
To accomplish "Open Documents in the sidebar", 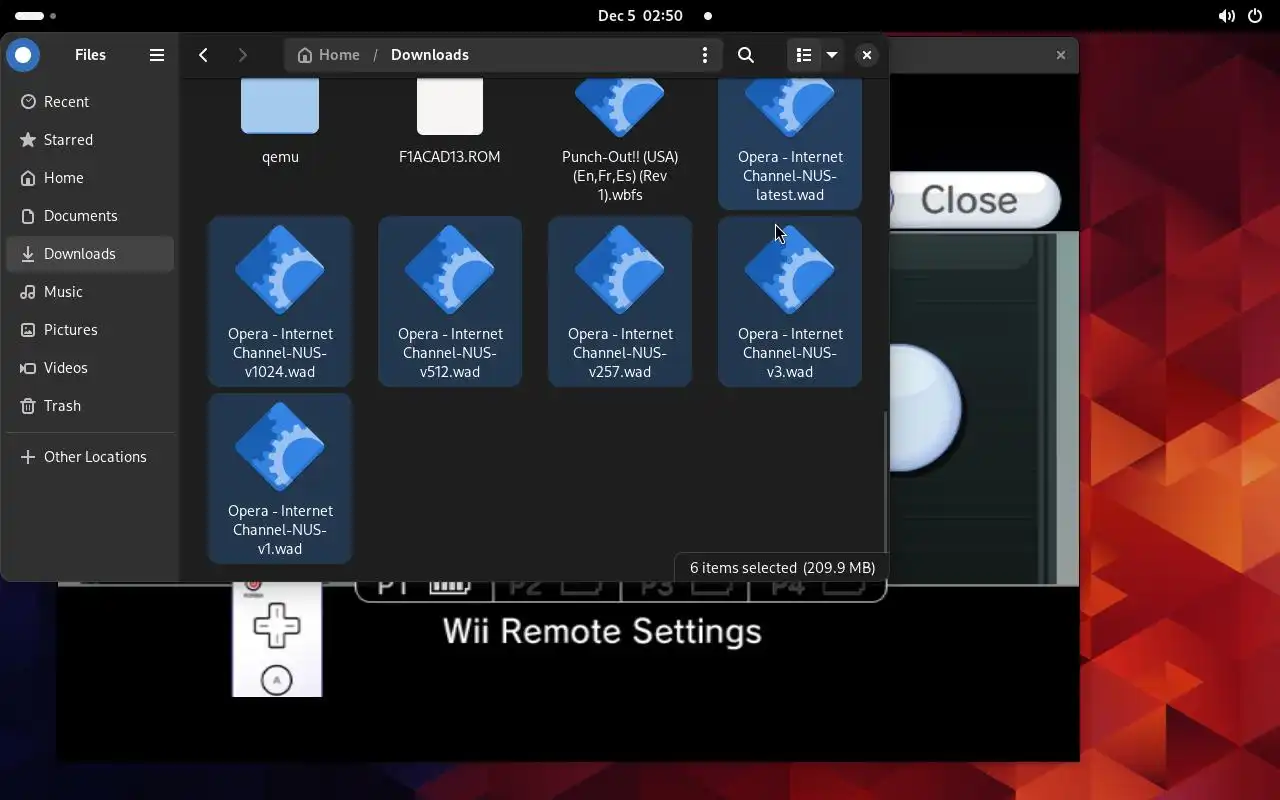I will click(90, 216).
